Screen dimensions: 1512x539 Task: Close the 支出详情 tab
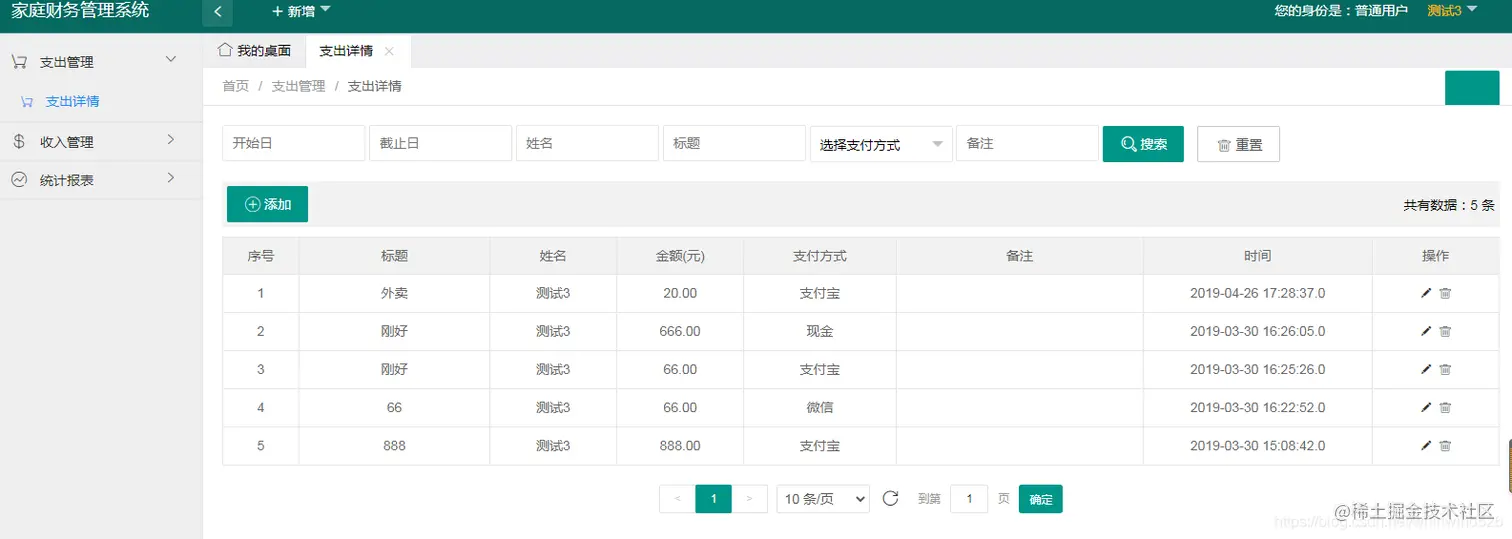(389, 51)
